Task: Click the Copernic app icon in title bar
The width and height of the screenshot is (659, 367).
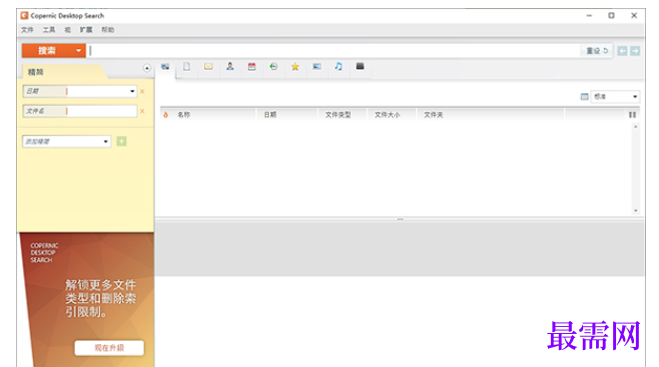Action: (x=24, y=16)
